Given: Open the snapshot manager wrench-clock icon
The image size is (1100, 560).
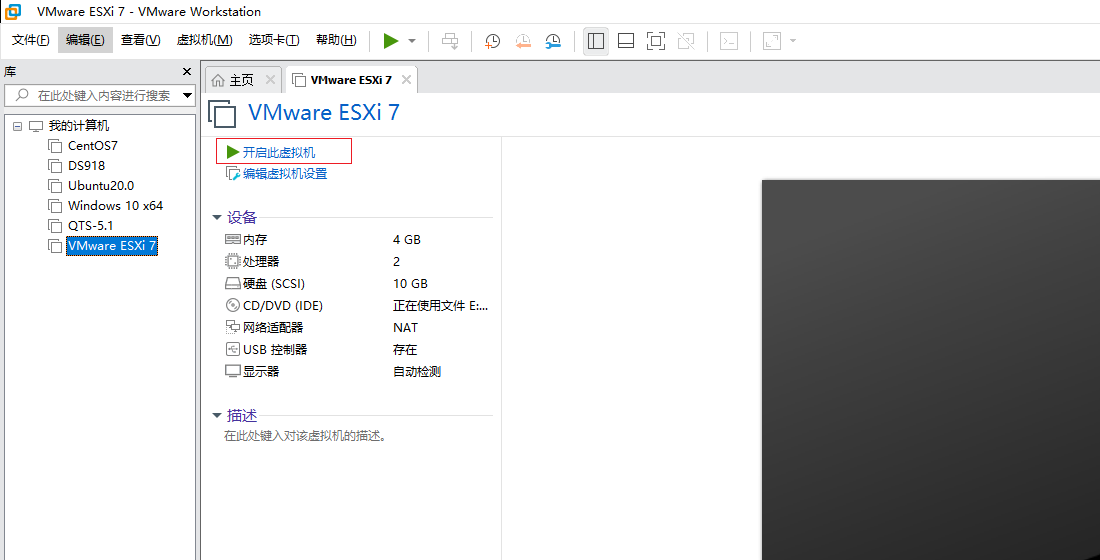Looking at the screenshot, I should (x=554, y=41).
